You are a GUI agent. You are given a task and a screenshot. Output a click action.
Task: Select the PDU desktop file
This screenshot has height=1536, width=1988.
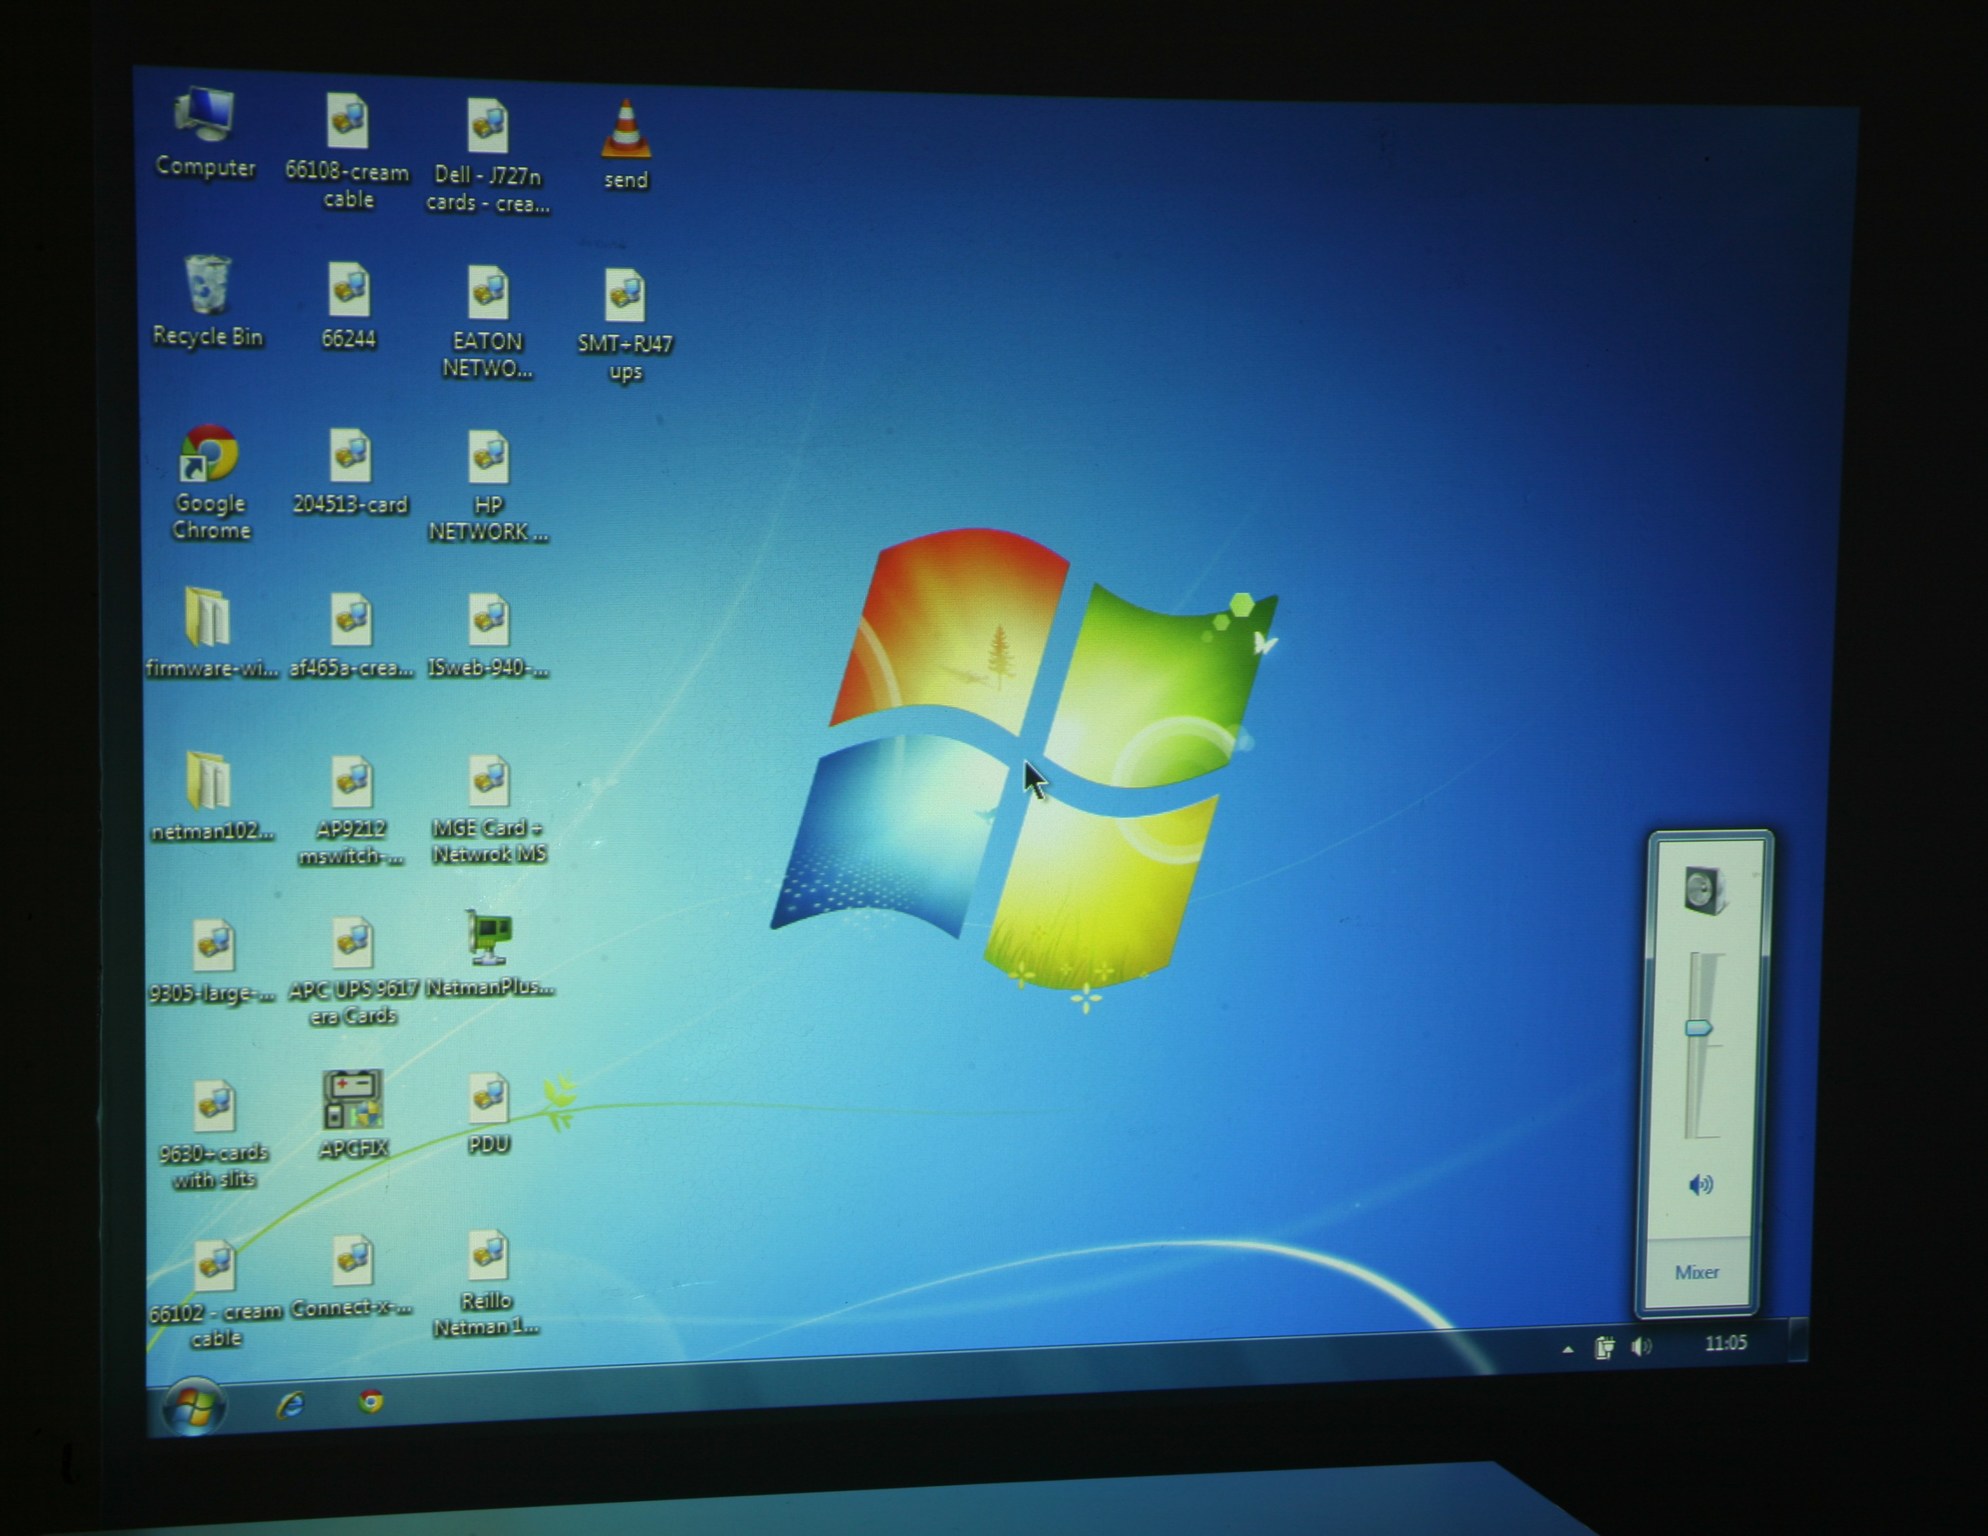[489, 1114]
